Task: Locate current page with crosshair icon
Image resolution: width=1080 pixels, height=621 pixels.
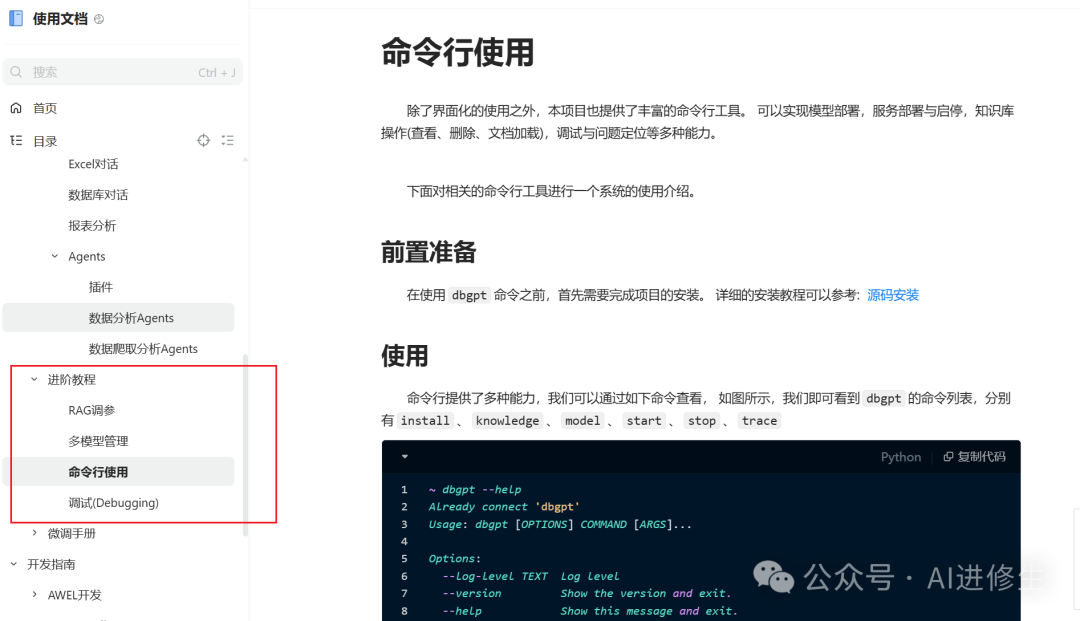Action: point(203,140)
